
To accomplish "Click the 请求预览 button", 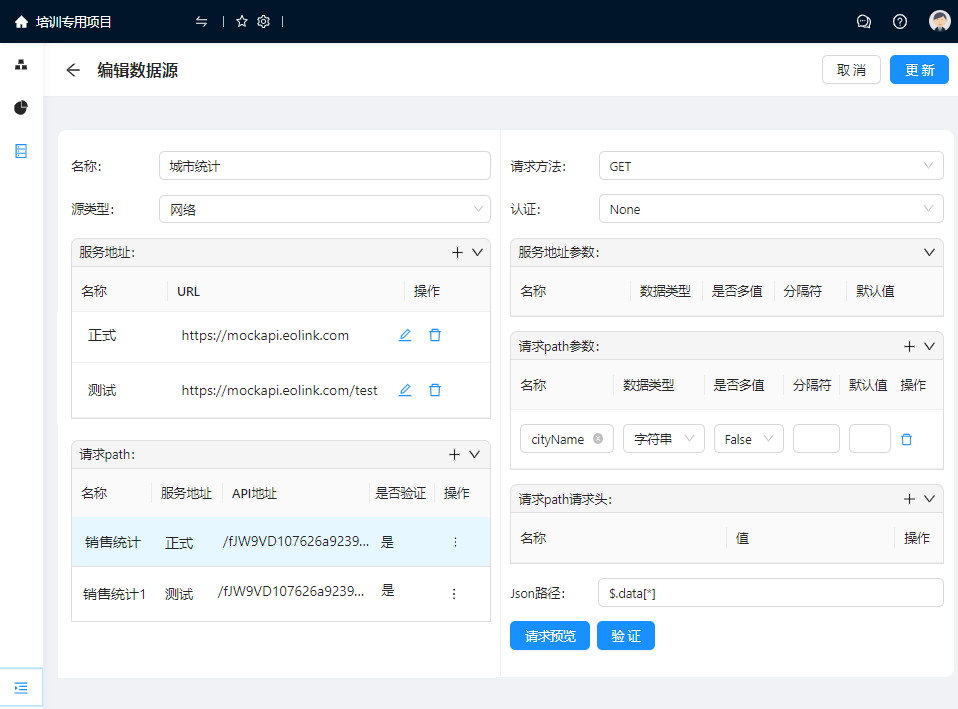I will pyautogui.click(x=550, y=636).
